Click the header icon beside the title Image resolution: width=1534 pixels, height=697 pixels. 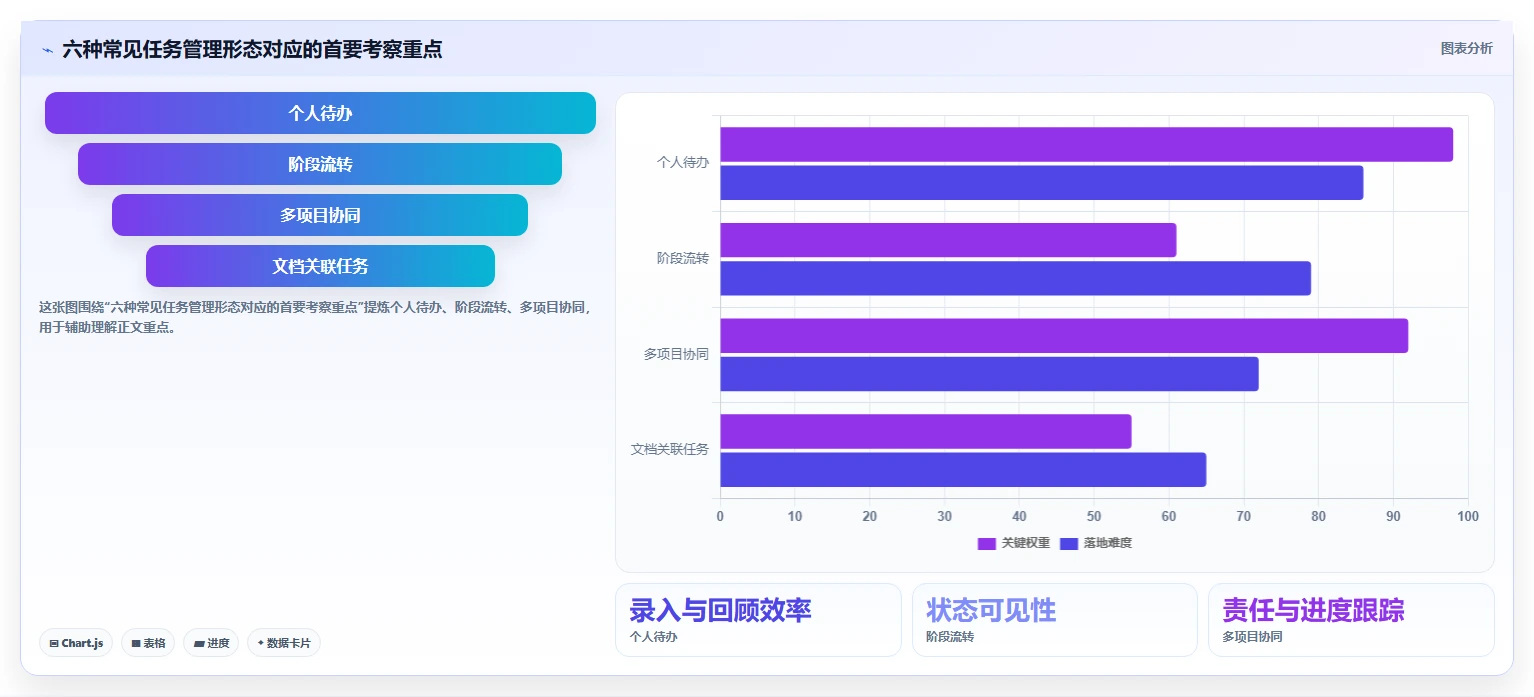tap(47, 50)
